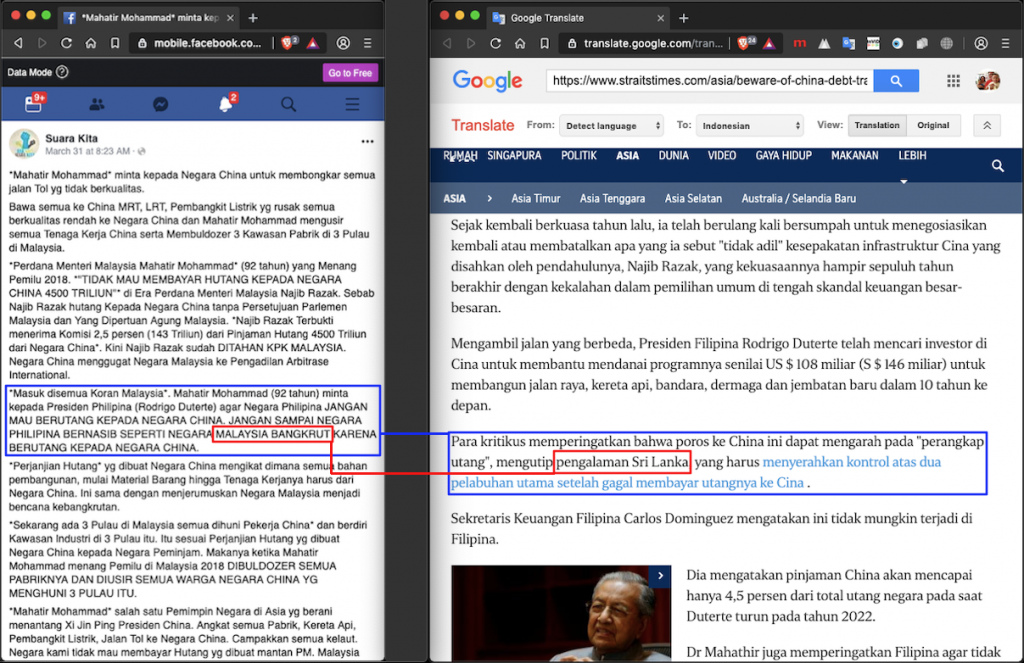Open the DUNIA menu section

point(673,155)
